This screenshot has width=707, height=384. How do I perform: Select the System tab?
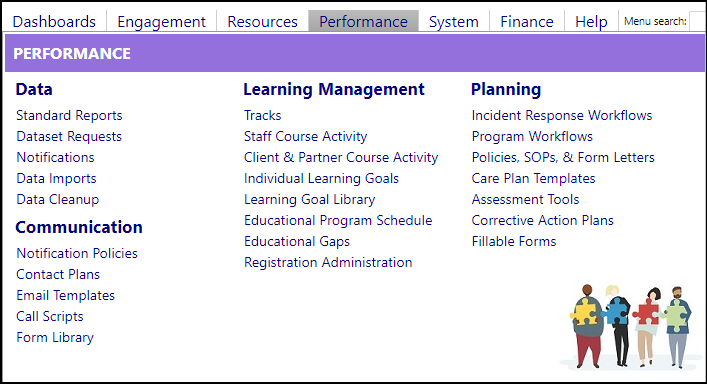click(454, 21)
